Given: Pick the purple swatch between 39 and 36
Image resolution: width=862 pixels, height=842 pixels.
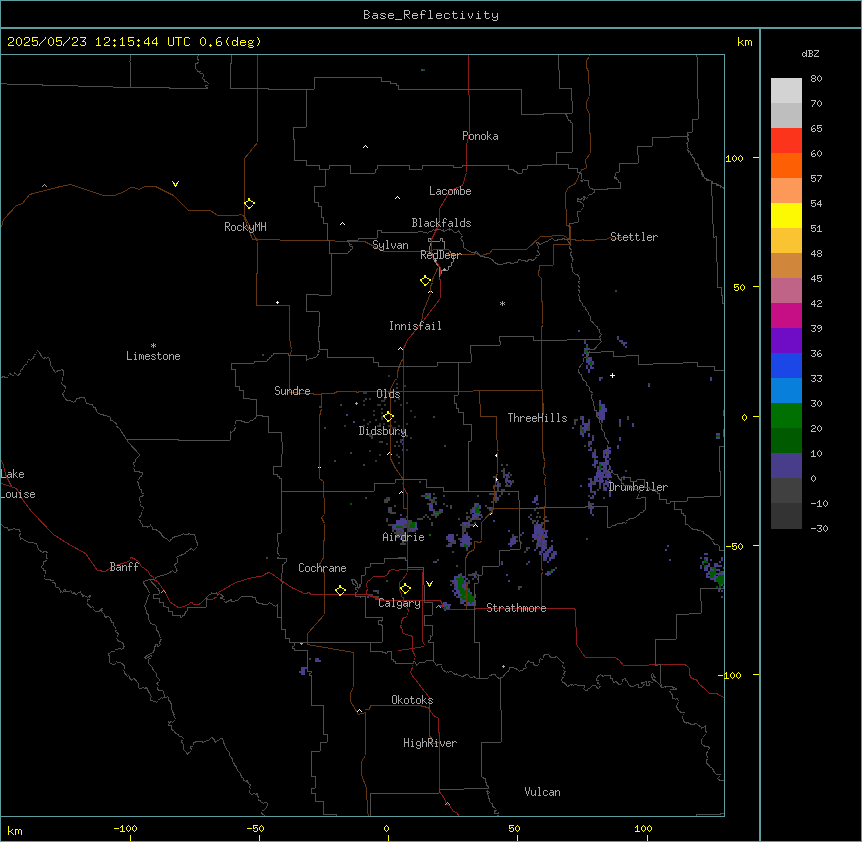Looking at the screenshot, I should (x=786, y=341).
